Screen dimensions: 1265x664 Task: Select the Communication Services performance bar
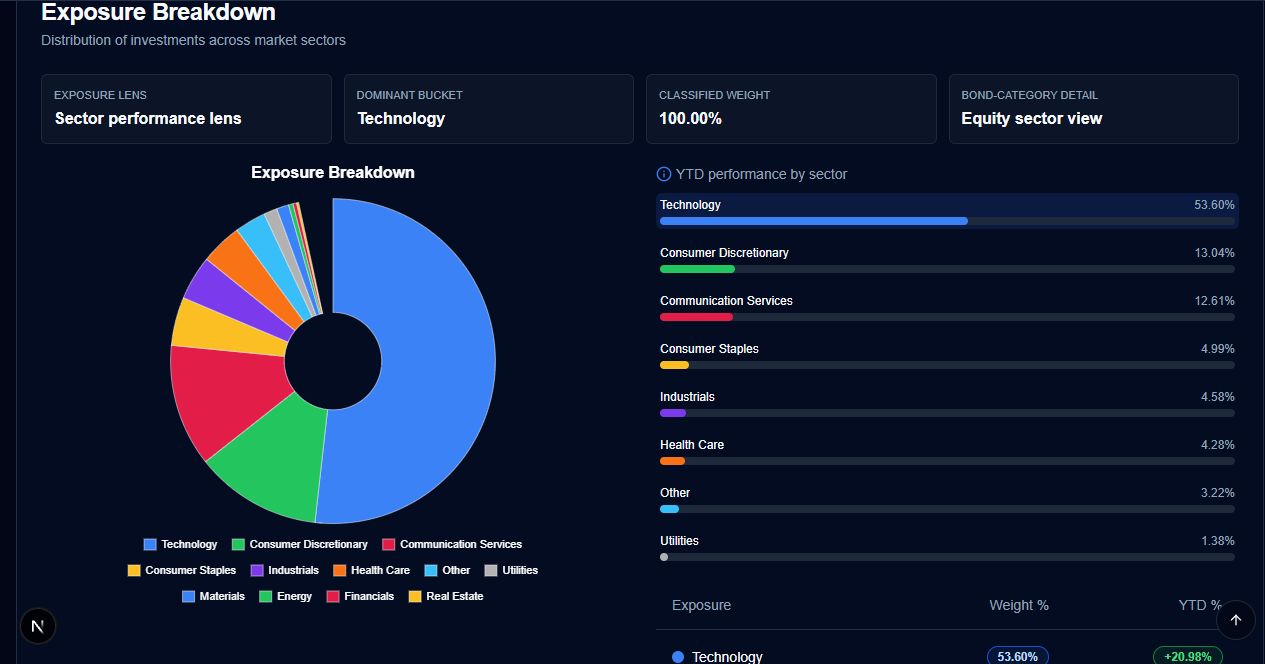pyautogui.click(x=947, y=317)
